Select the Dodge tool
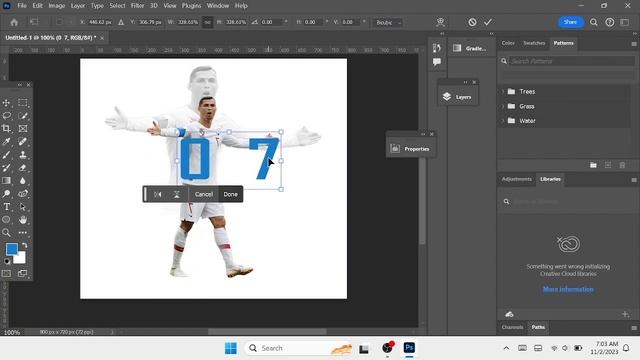Image resolution: width=640 pixels, height=360 pixels. click(7, 194)
